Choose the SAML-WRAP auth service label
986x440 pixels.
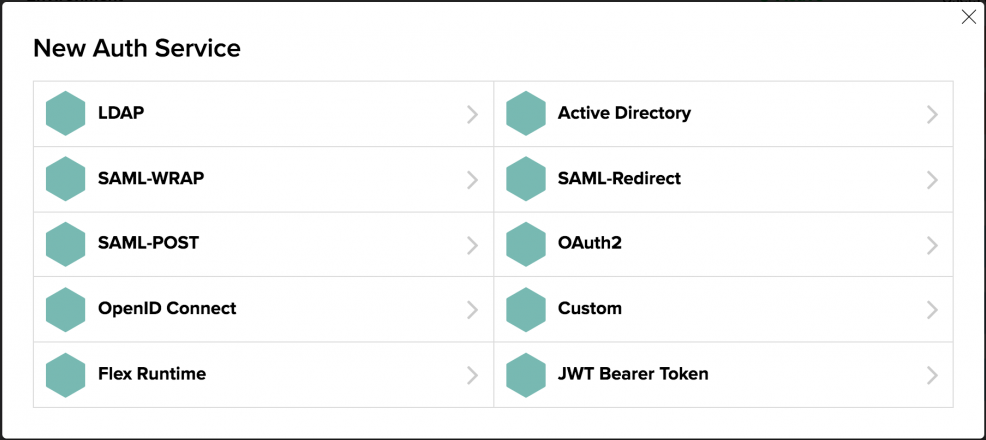coord(151,179)
